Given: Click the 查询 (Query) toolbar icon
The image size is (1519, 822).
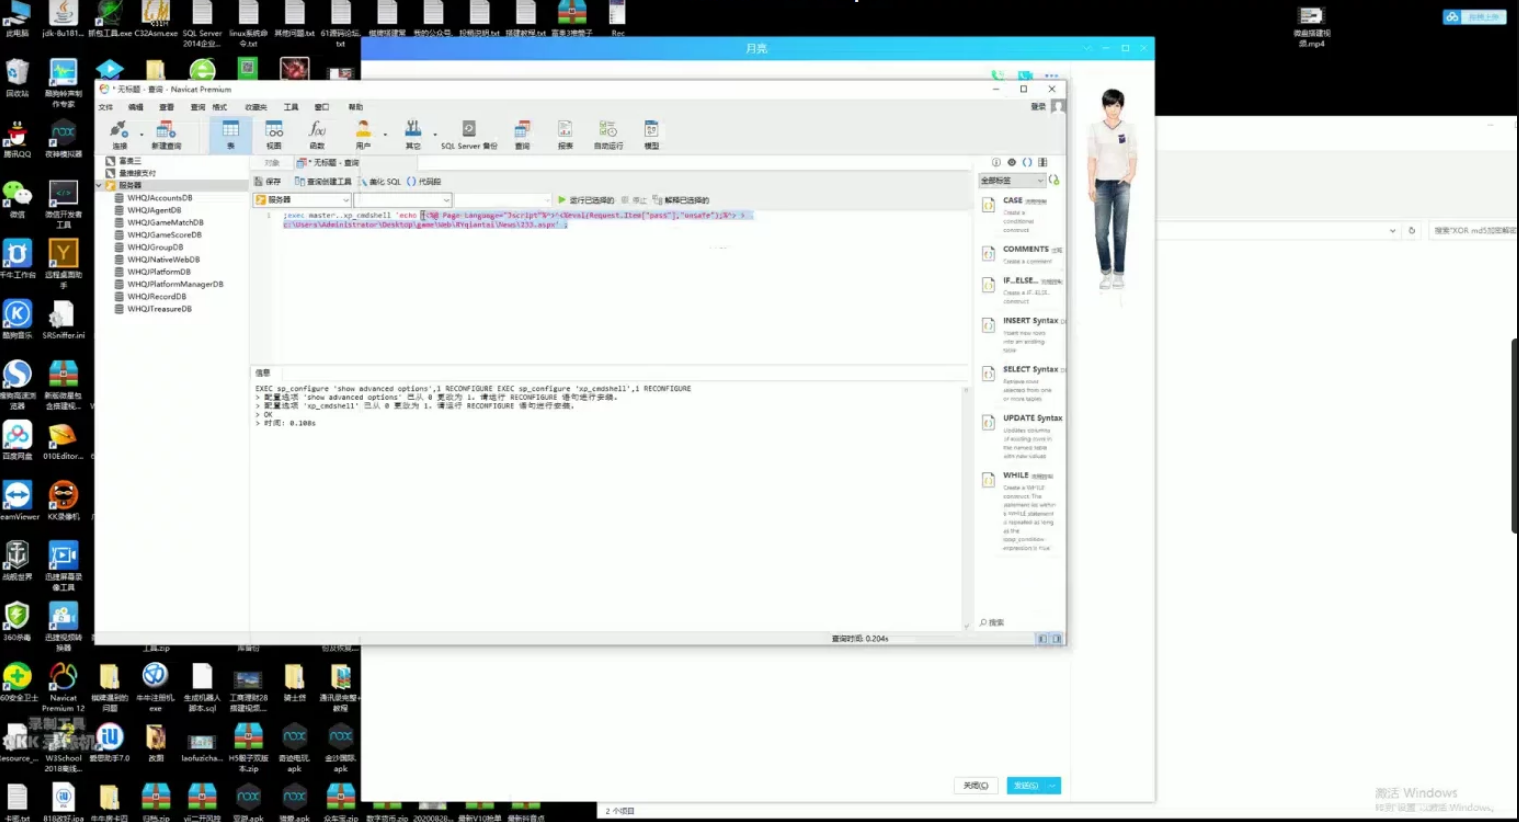Looking at the screenshot, I should pyautogui.click(x=522, y=134).
